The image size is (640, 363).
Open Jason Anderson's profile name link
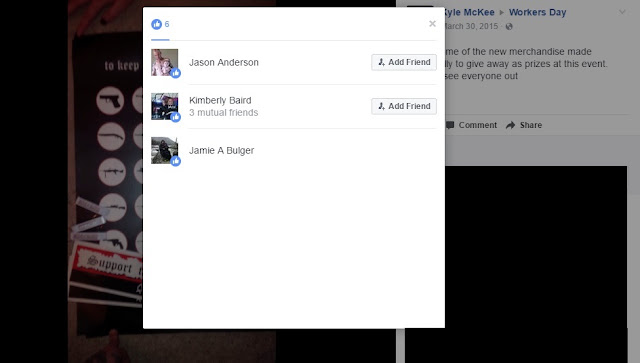tap(224, 62)
